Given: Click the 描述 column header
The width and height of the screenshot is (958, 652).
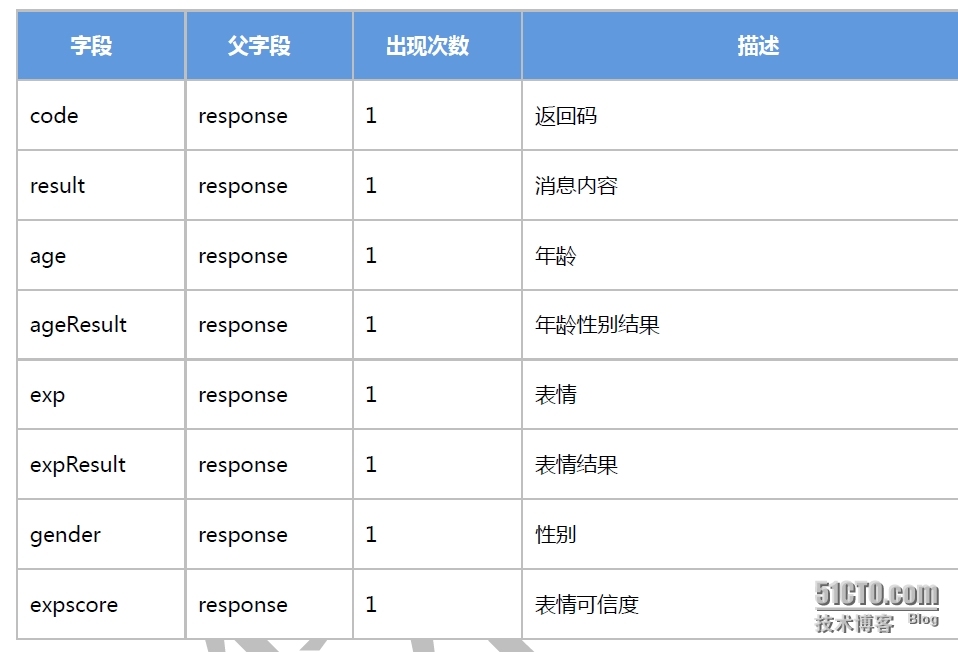Looking at the screenshot, I should [740, 45].
